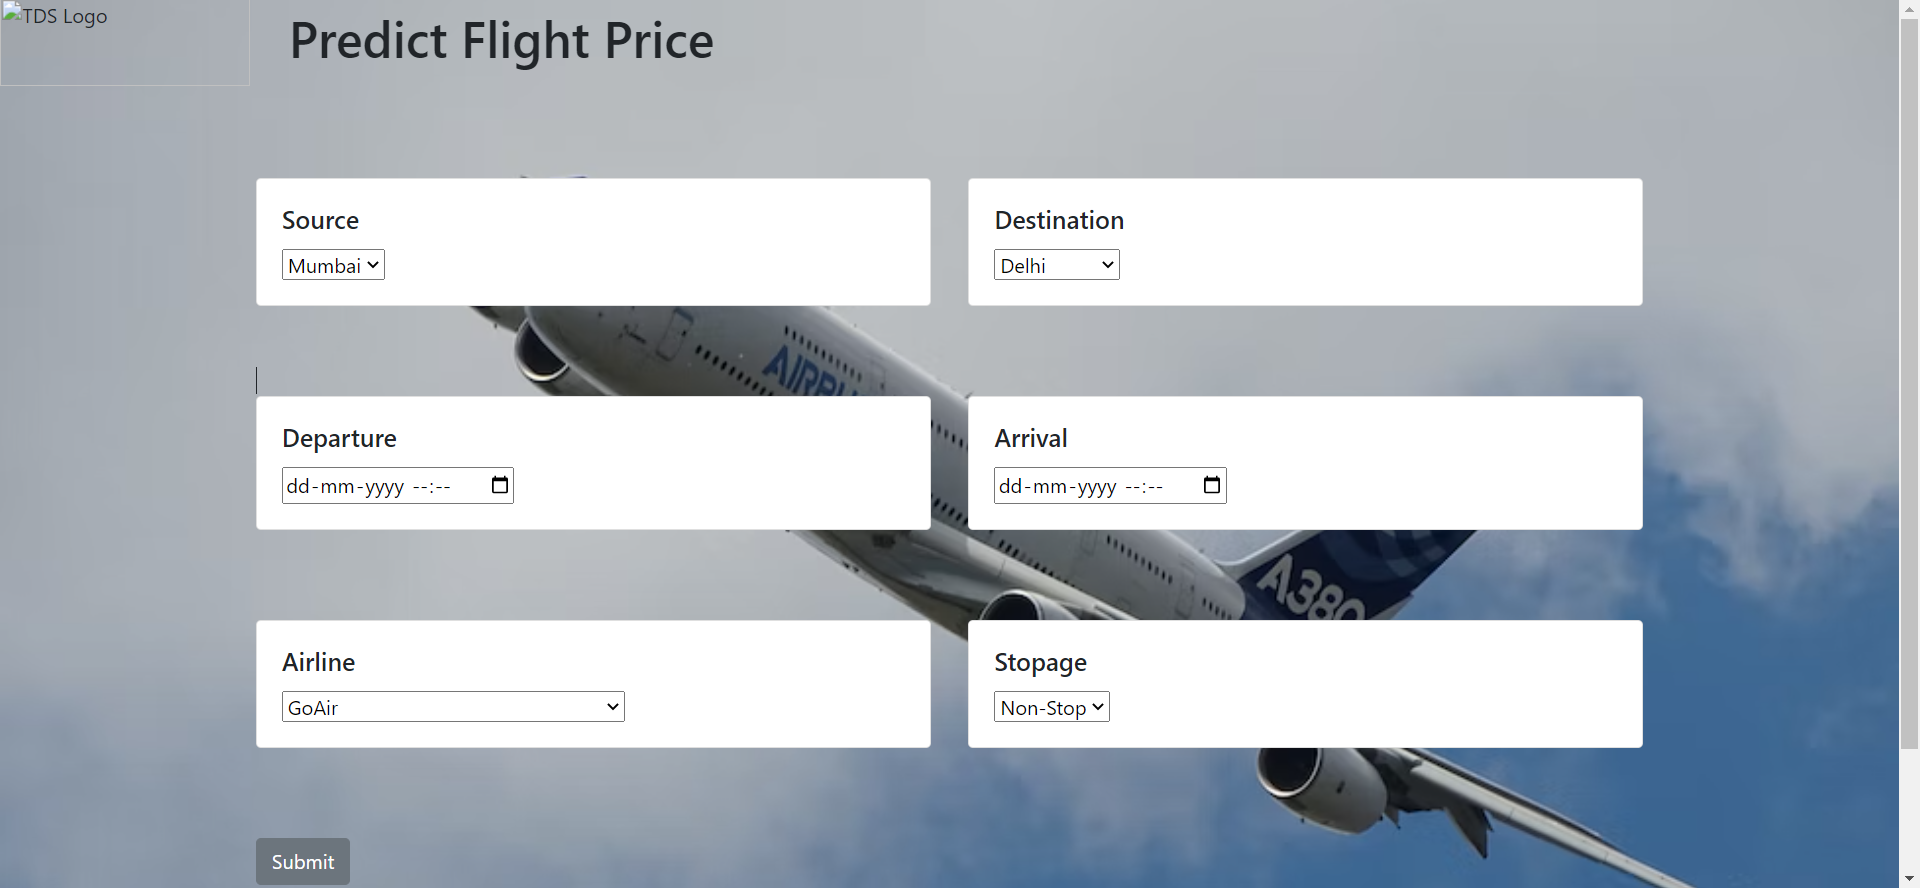
Task: Open the Arrival date calendar picker
Action: pos(1211,485)
